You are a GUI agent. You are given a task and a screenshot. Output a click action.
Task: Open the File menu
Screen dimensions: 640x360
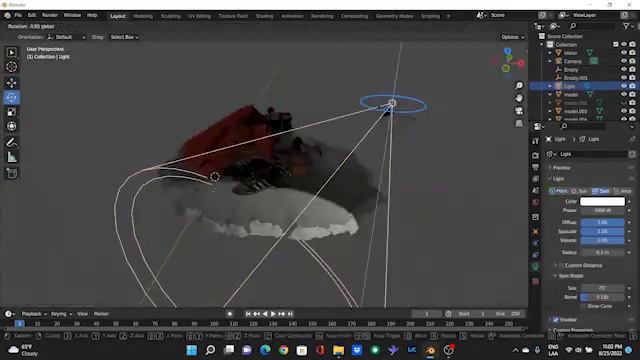[18, 16]
